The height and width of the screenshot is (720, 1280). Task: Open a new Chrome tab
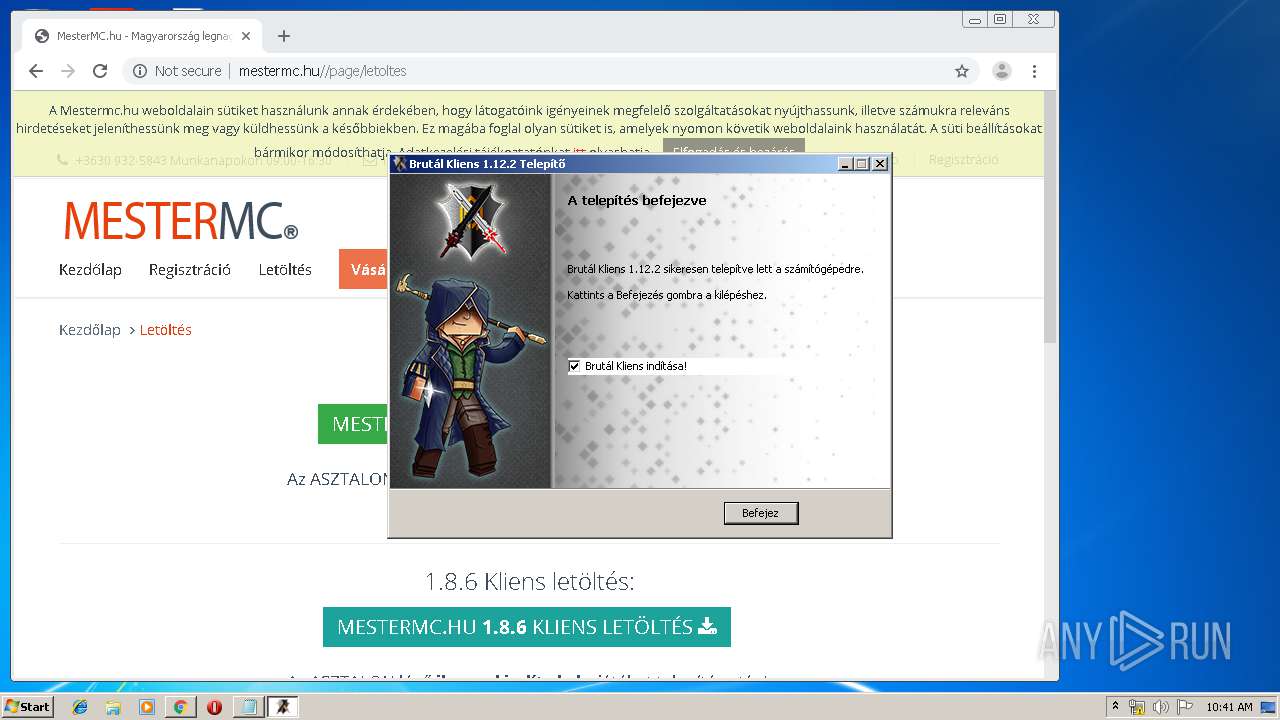(x=284, y=36)
